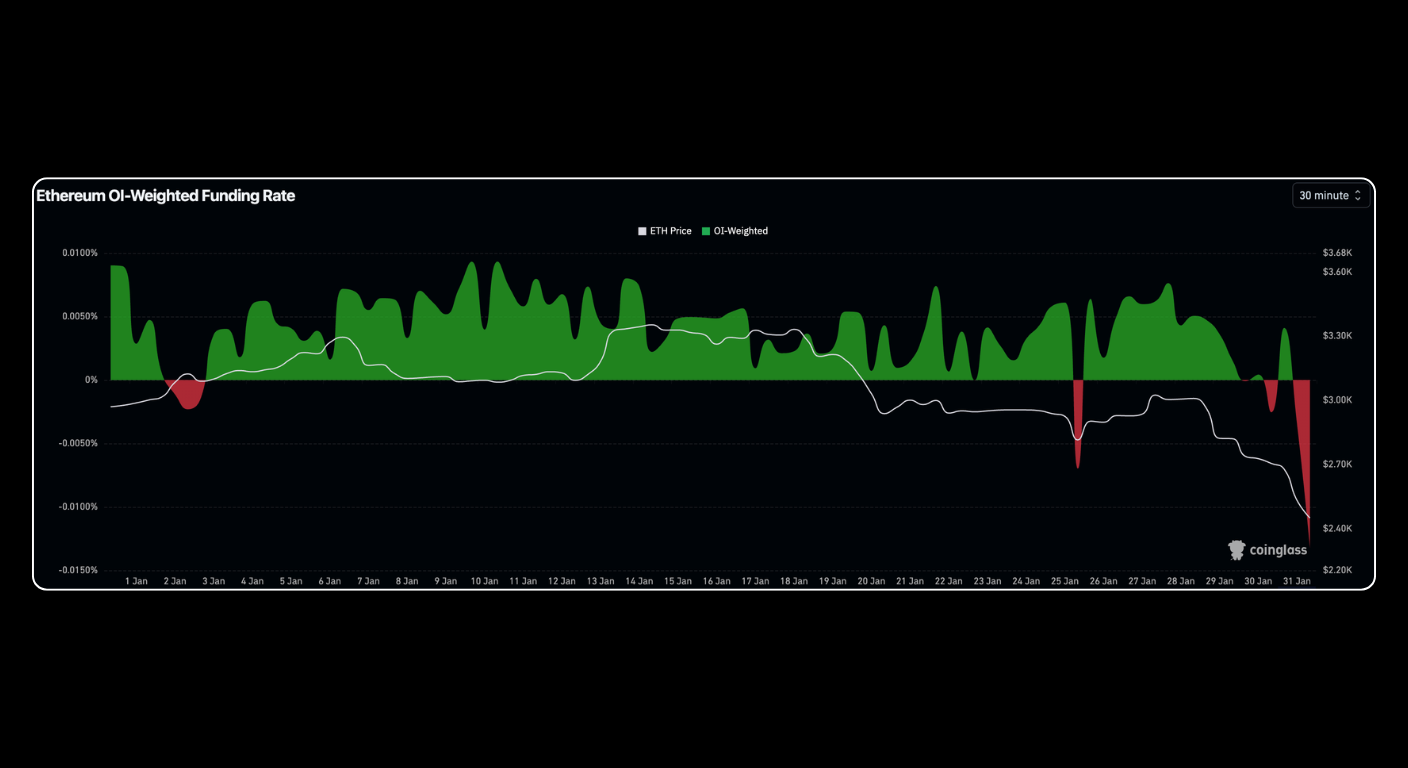The width and height of the screenshot is (1408, 768).
Task: Click the white ETH Price legend swatch
Action: [641, 230]
